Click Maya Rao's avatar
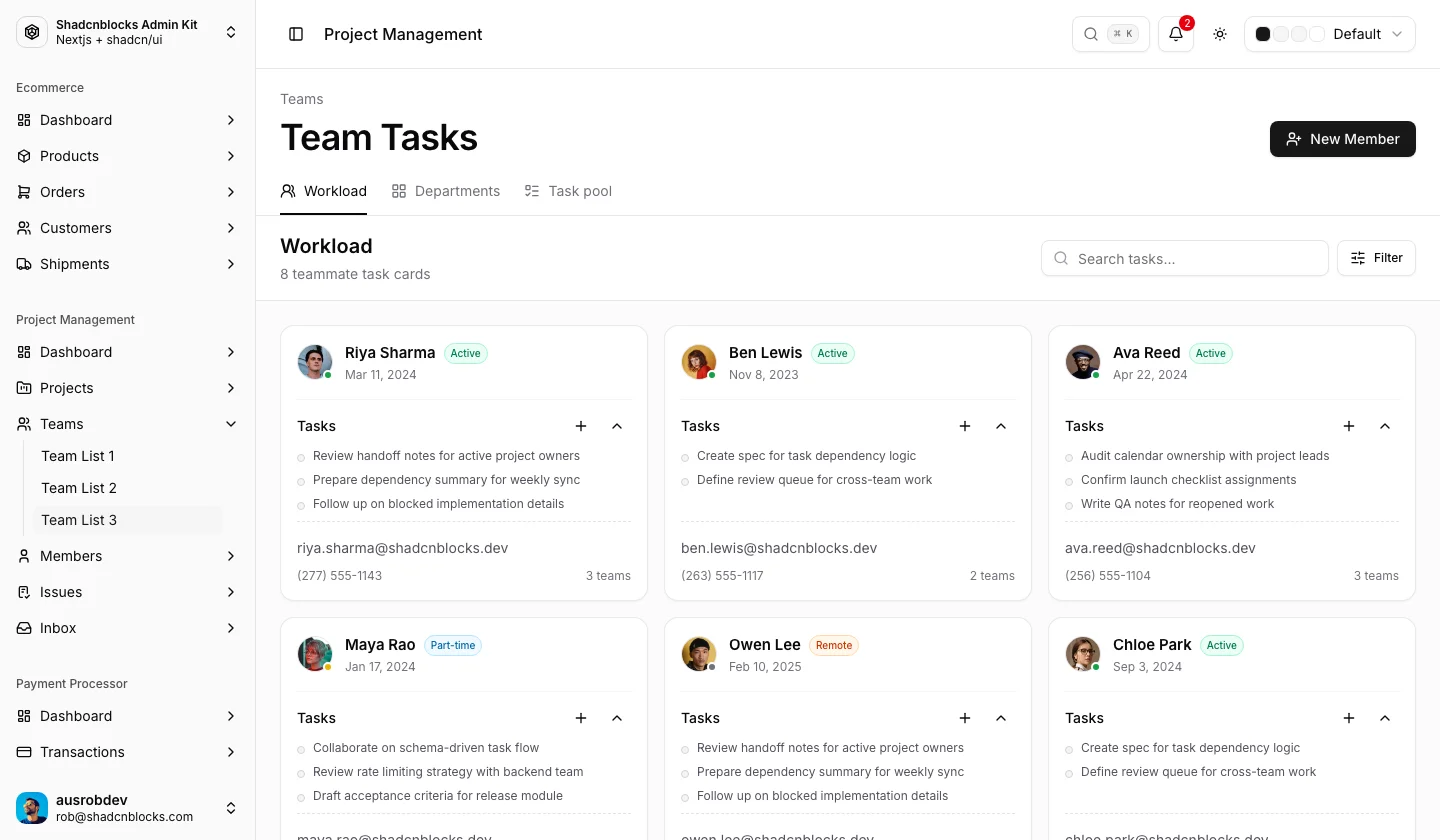 point(315,654)
